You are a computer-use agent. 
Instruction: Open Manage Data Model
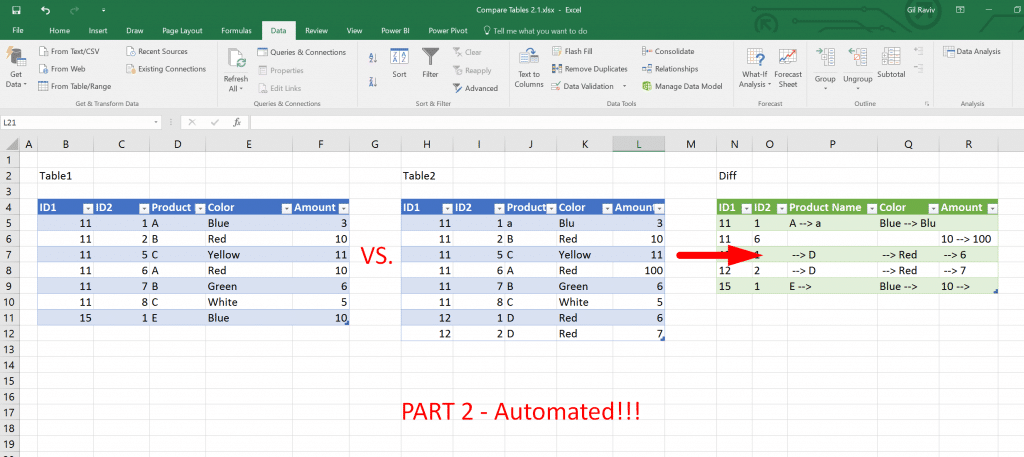pos(682,86)
